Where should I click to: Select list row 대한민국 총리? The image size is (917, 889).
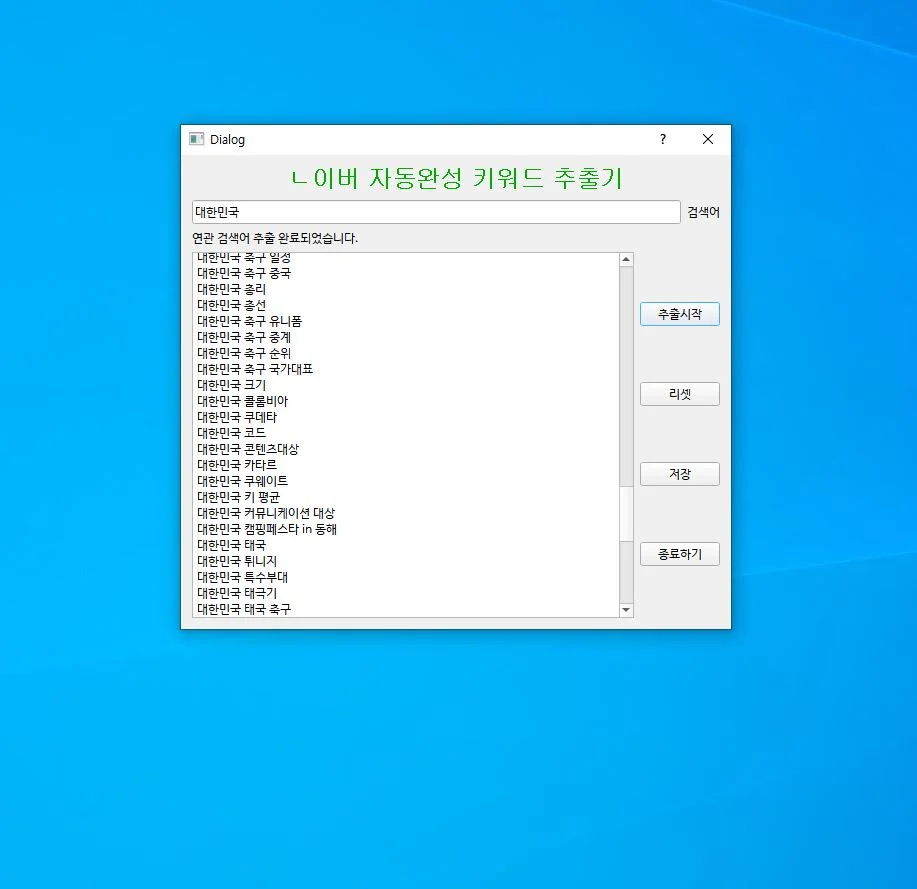tap(405, 289)
